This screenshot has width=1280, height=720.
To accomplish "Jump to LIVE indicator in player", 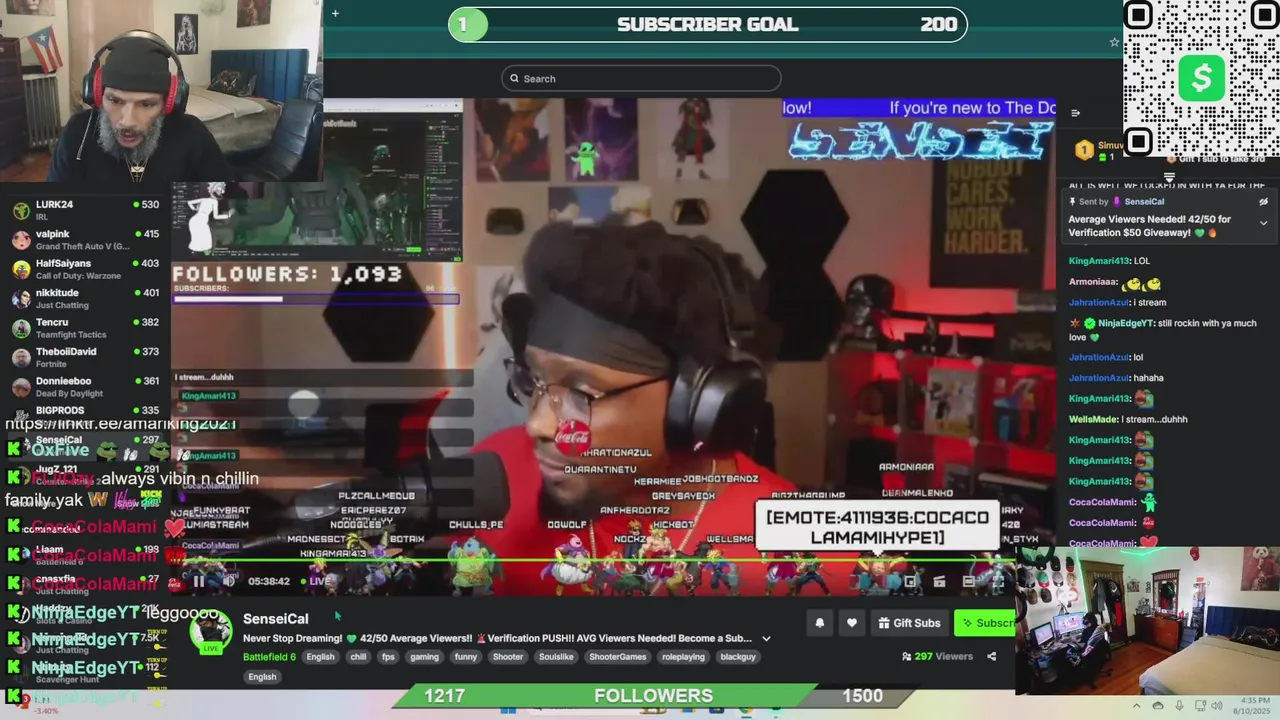I will [316, 581].
